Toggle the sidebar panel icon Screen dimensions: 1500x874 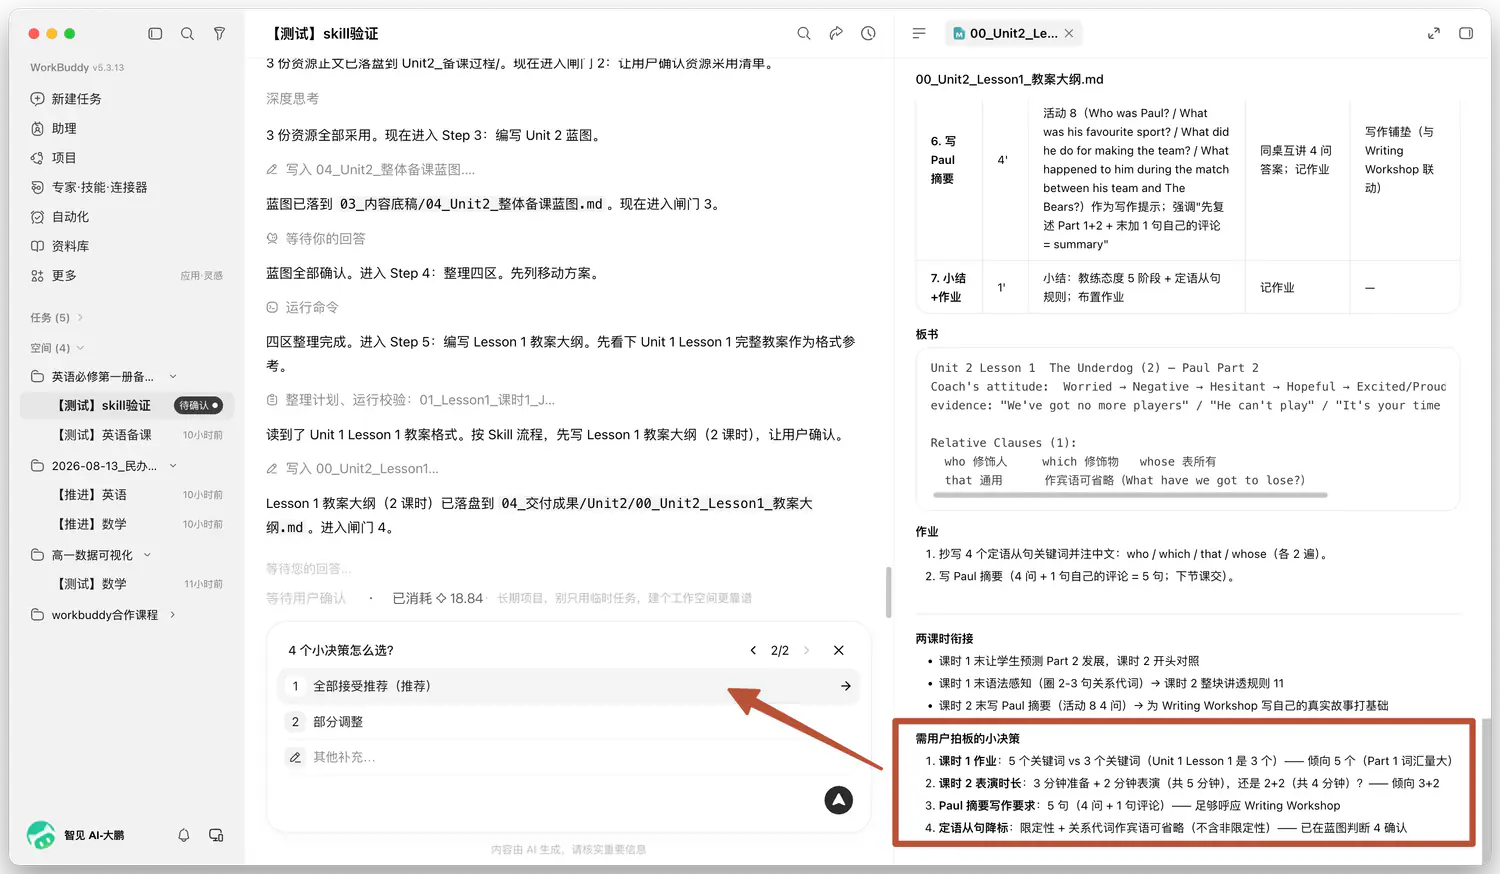(x=155, y=33)
